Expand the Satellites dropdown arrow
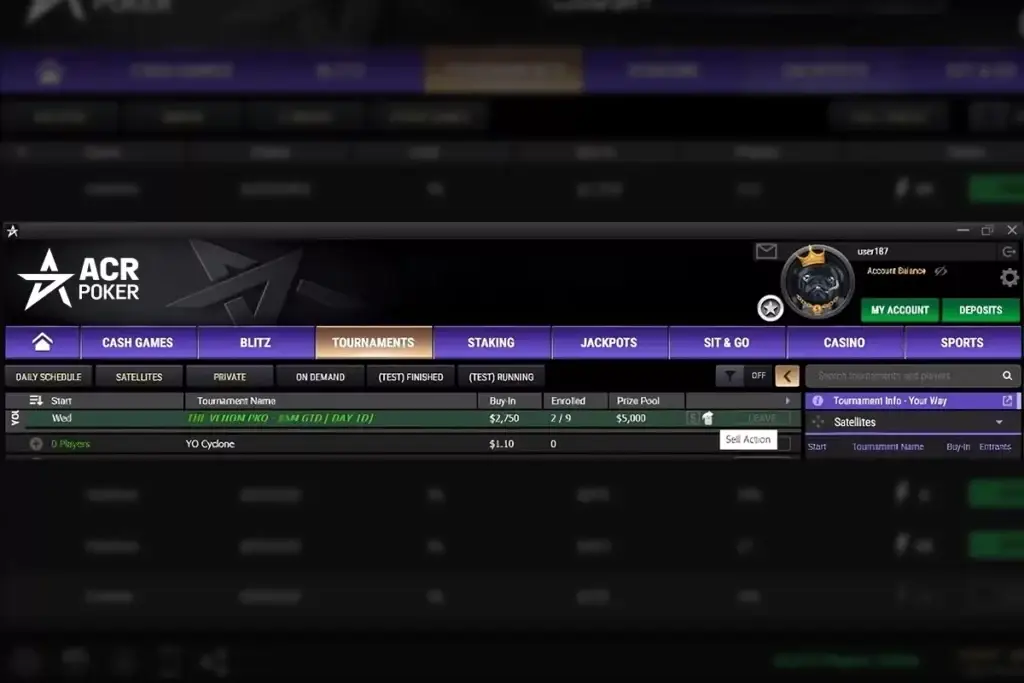The width and height of the screenshot is (1024, 683). click(999, 422)
